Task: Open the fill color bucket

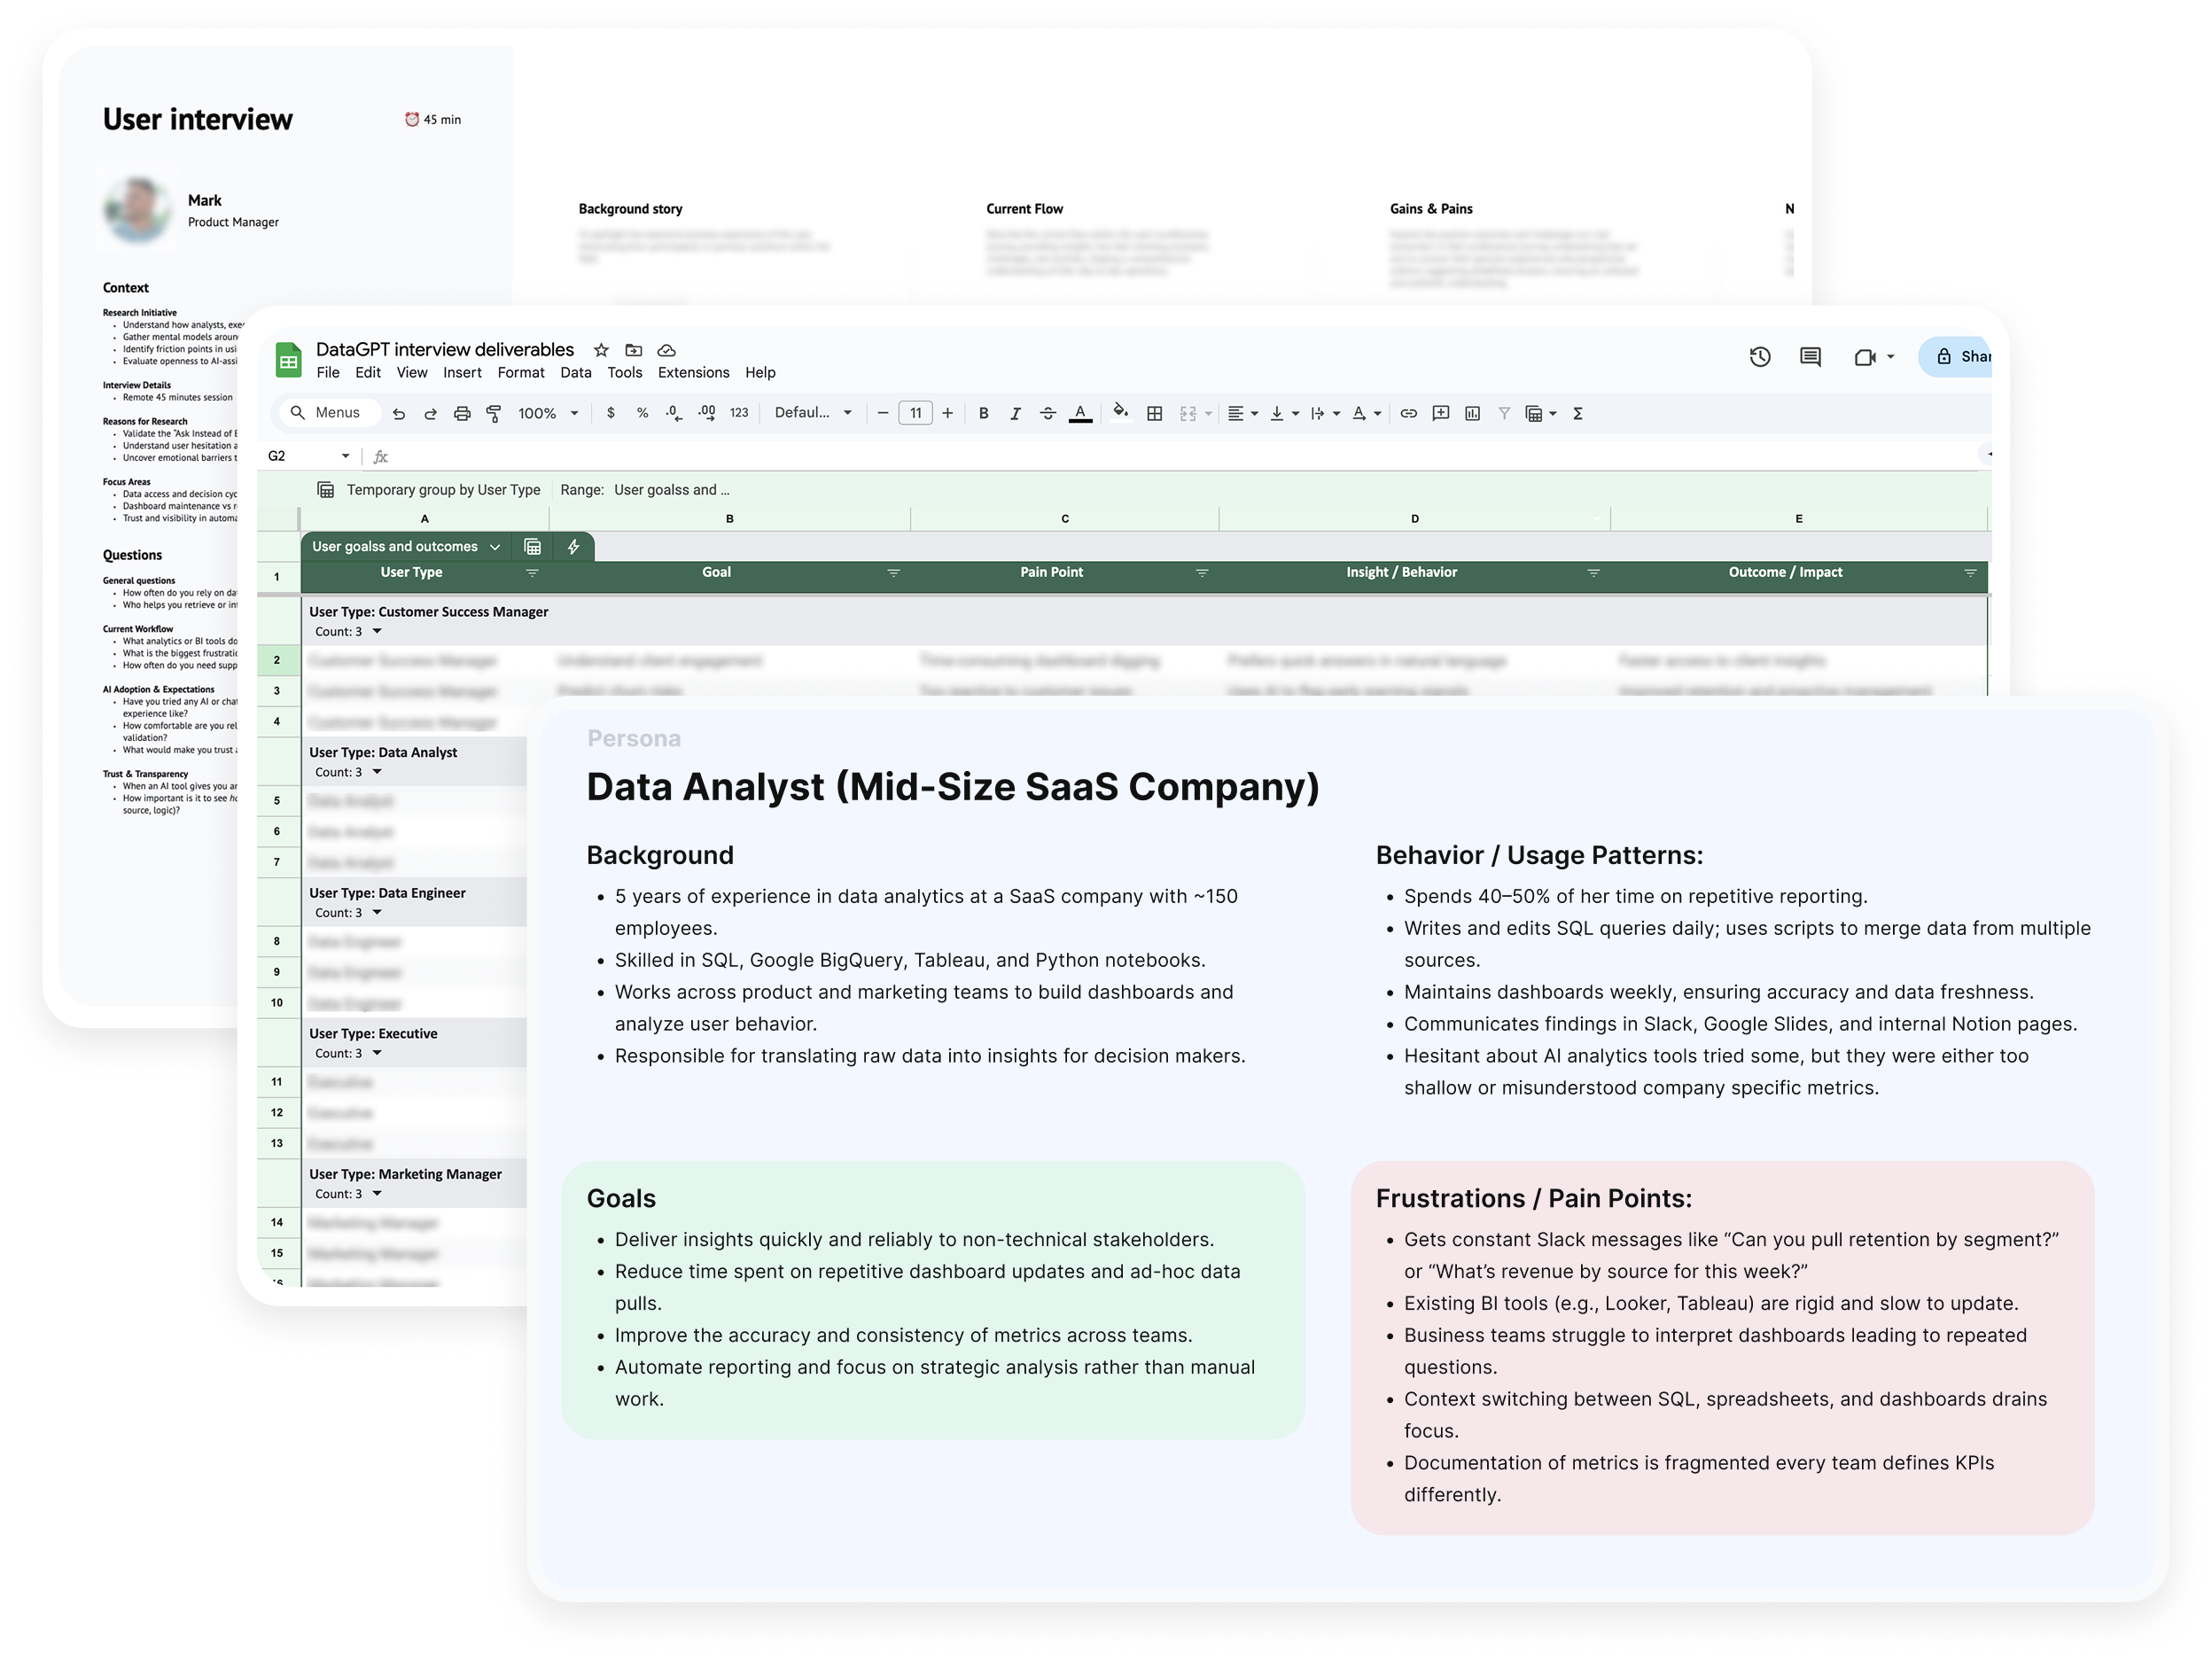Action: (1121, 411)
